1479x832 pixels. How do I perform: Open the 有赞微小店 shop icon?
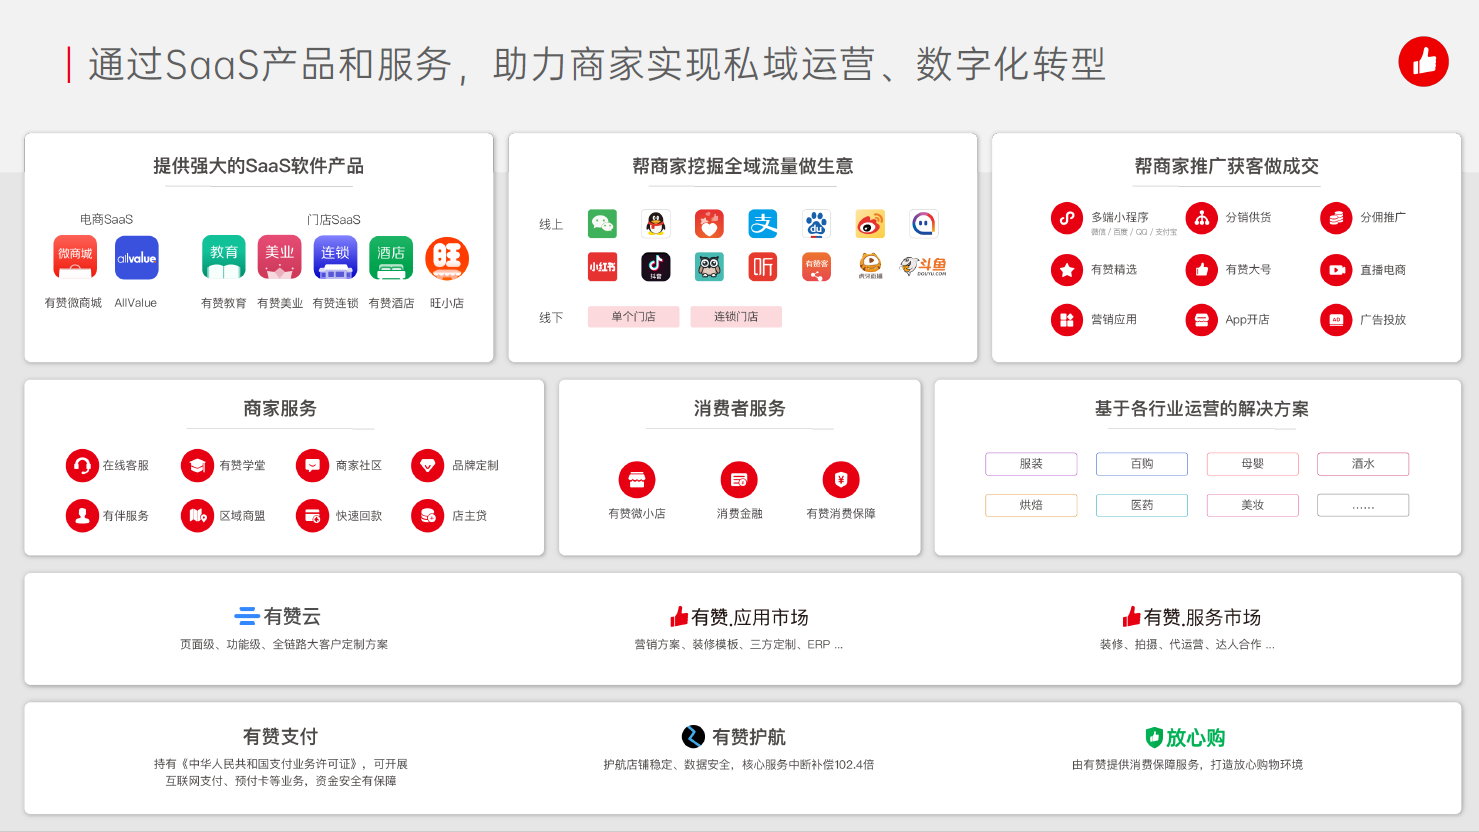[637, 480]
